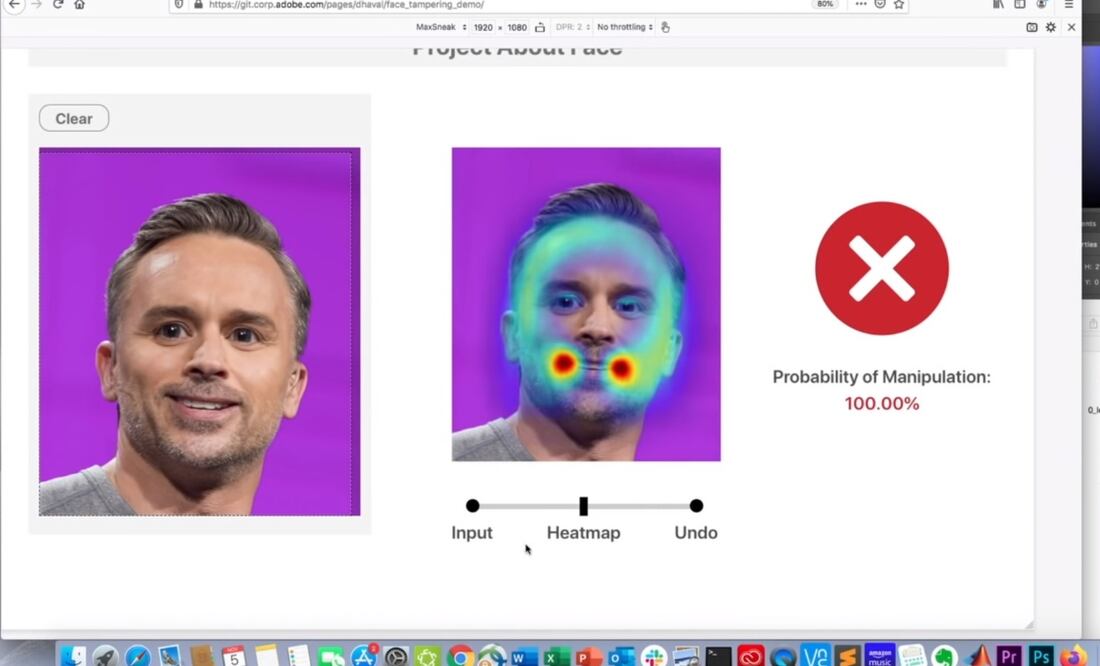Screen dimensions: 1100x666
Task: Open the MaxSneak device dropdown
Action: pos(441,27)
